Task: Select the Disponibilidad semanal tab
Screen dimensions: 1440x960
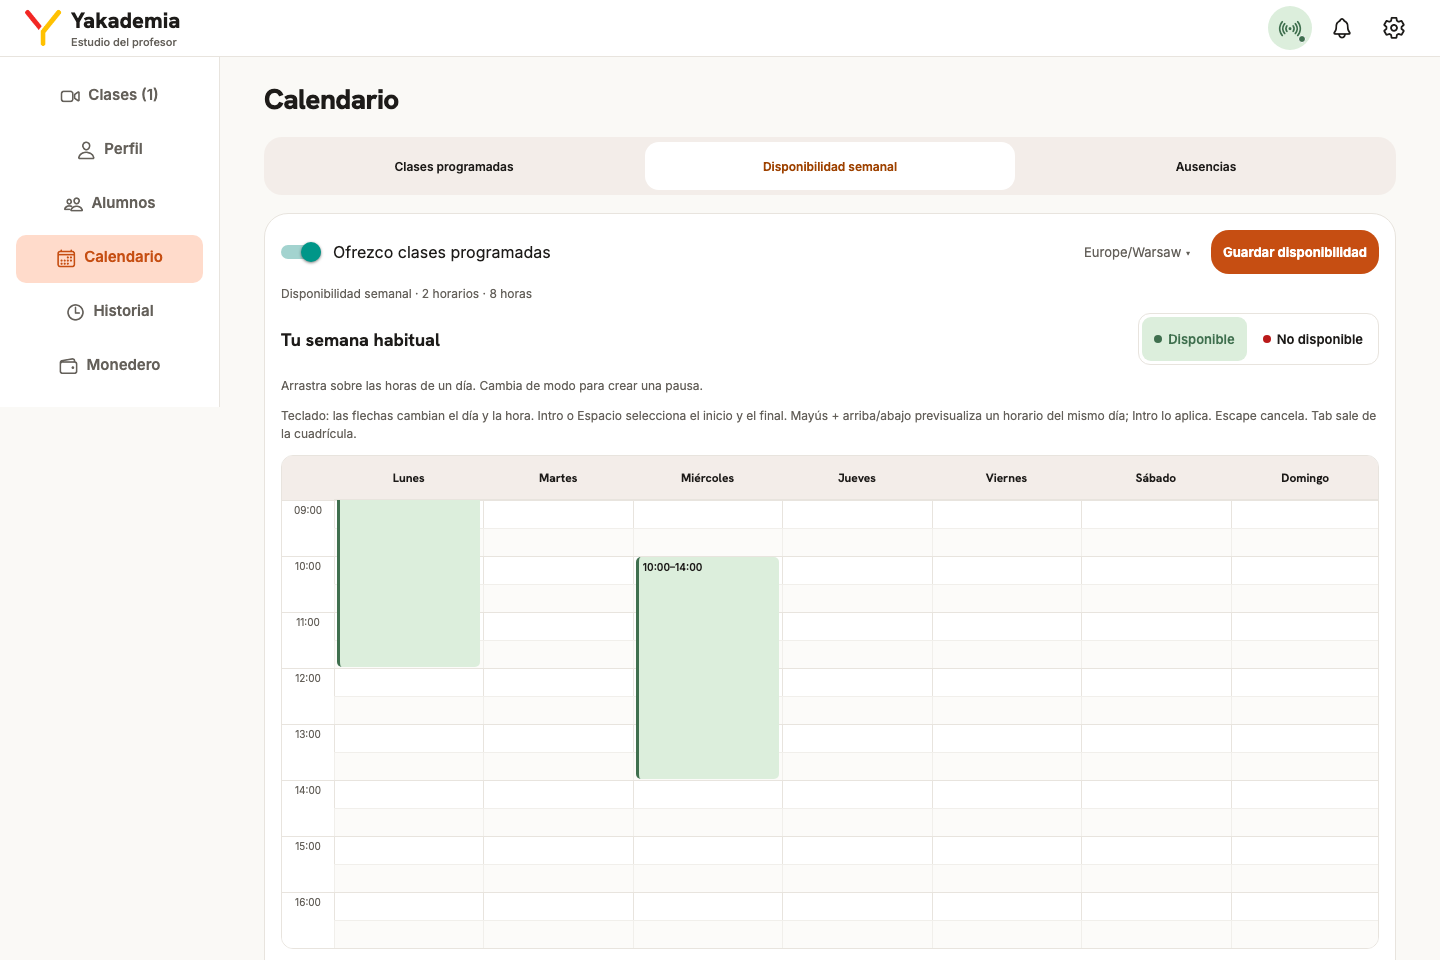Action: [x=830, y=166]
